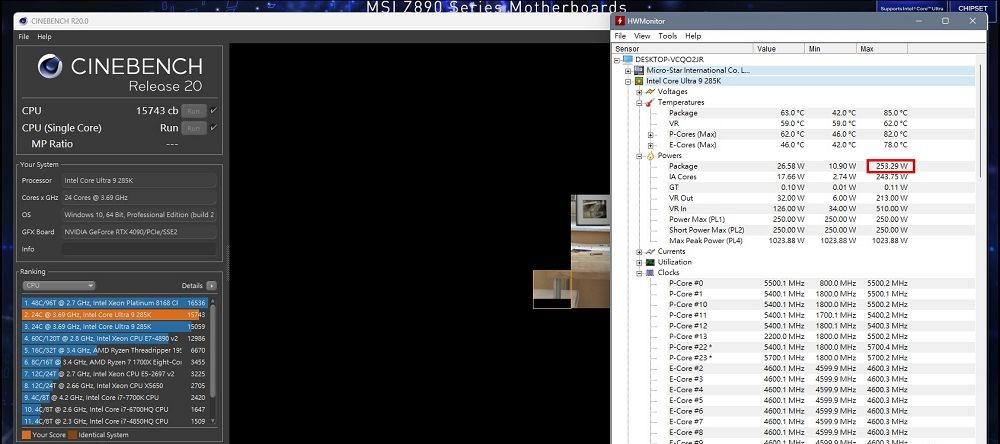Click the Cinebench title bar app icon
The height and width of the screenshot is (444, 1000).
(x=22, y=21)
